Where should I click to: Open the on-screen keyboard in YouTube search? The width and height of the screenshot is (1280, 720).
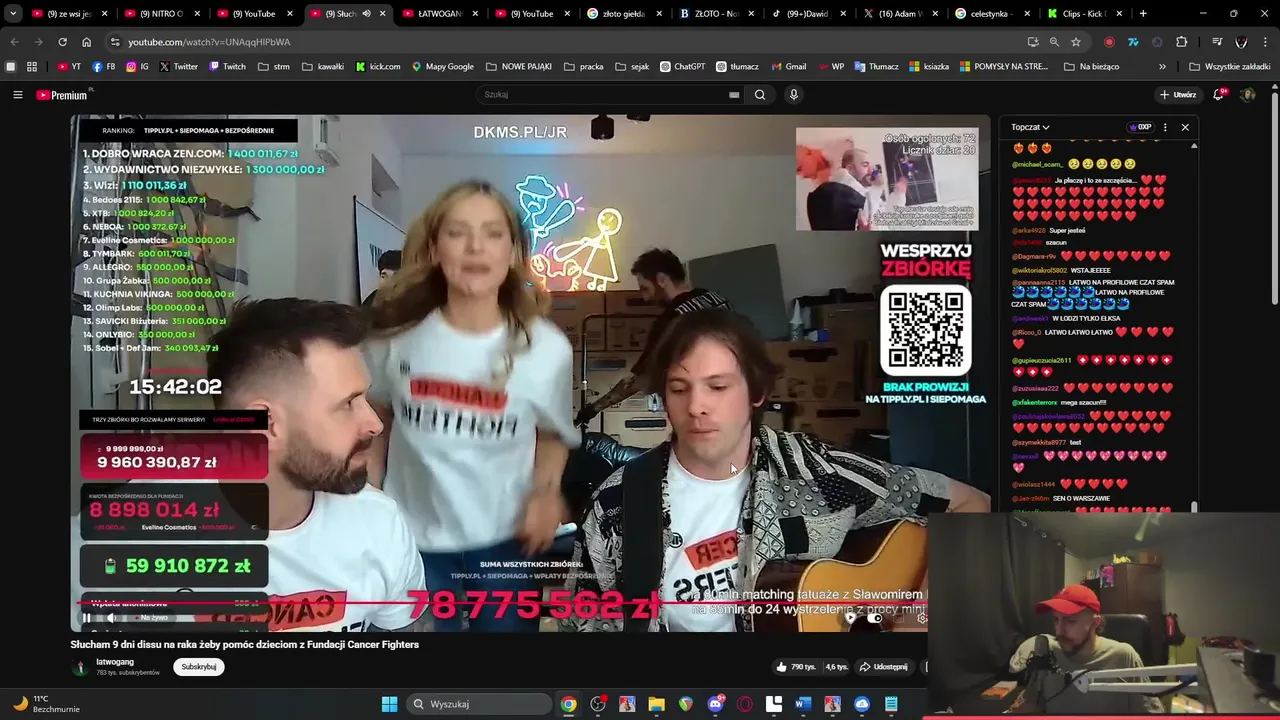734,95
